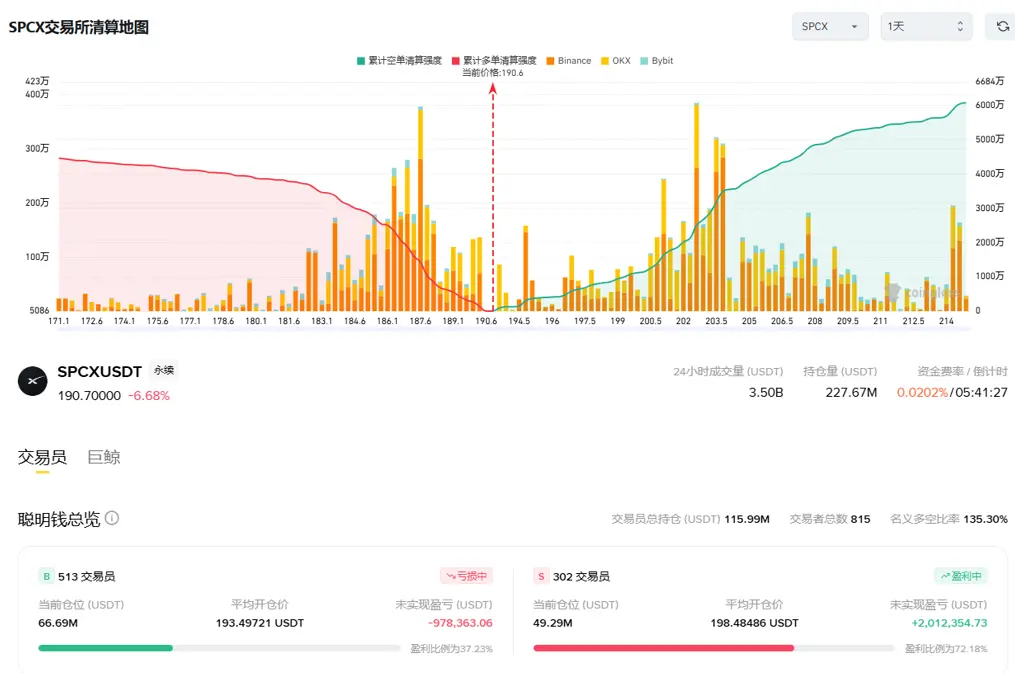The image size is (1015, 673).
Task: Click the price change -6.68%
Action: (149, 395)
